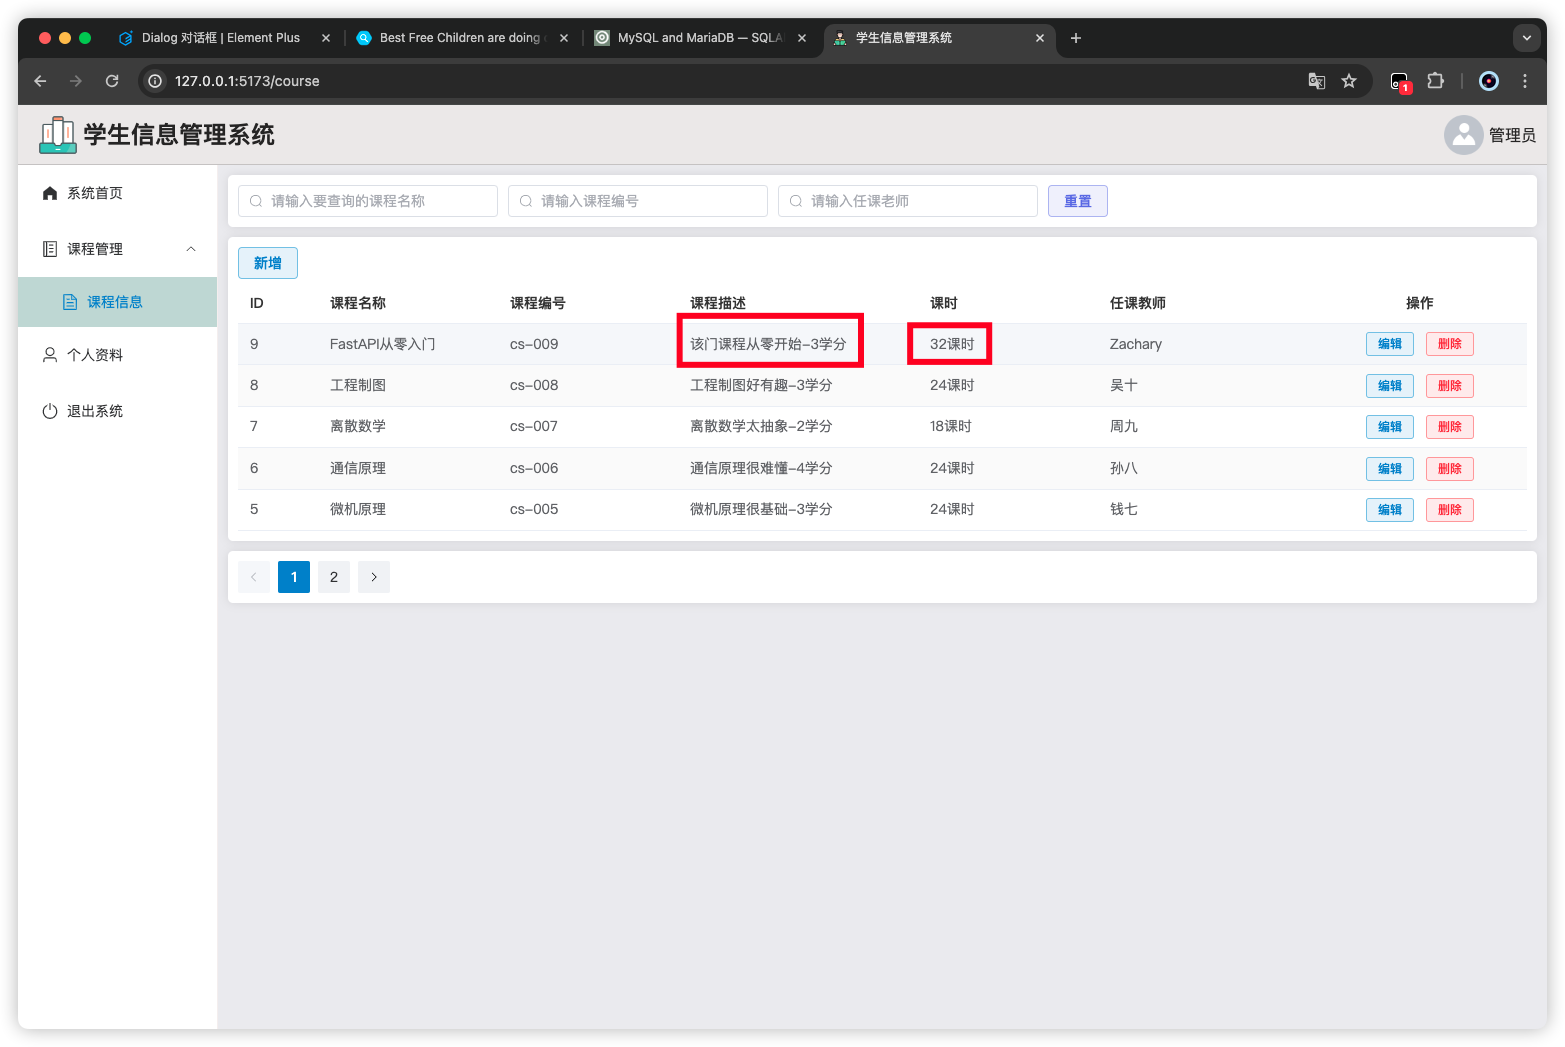Switch to the Best Free Children tab

click(462, 38)
